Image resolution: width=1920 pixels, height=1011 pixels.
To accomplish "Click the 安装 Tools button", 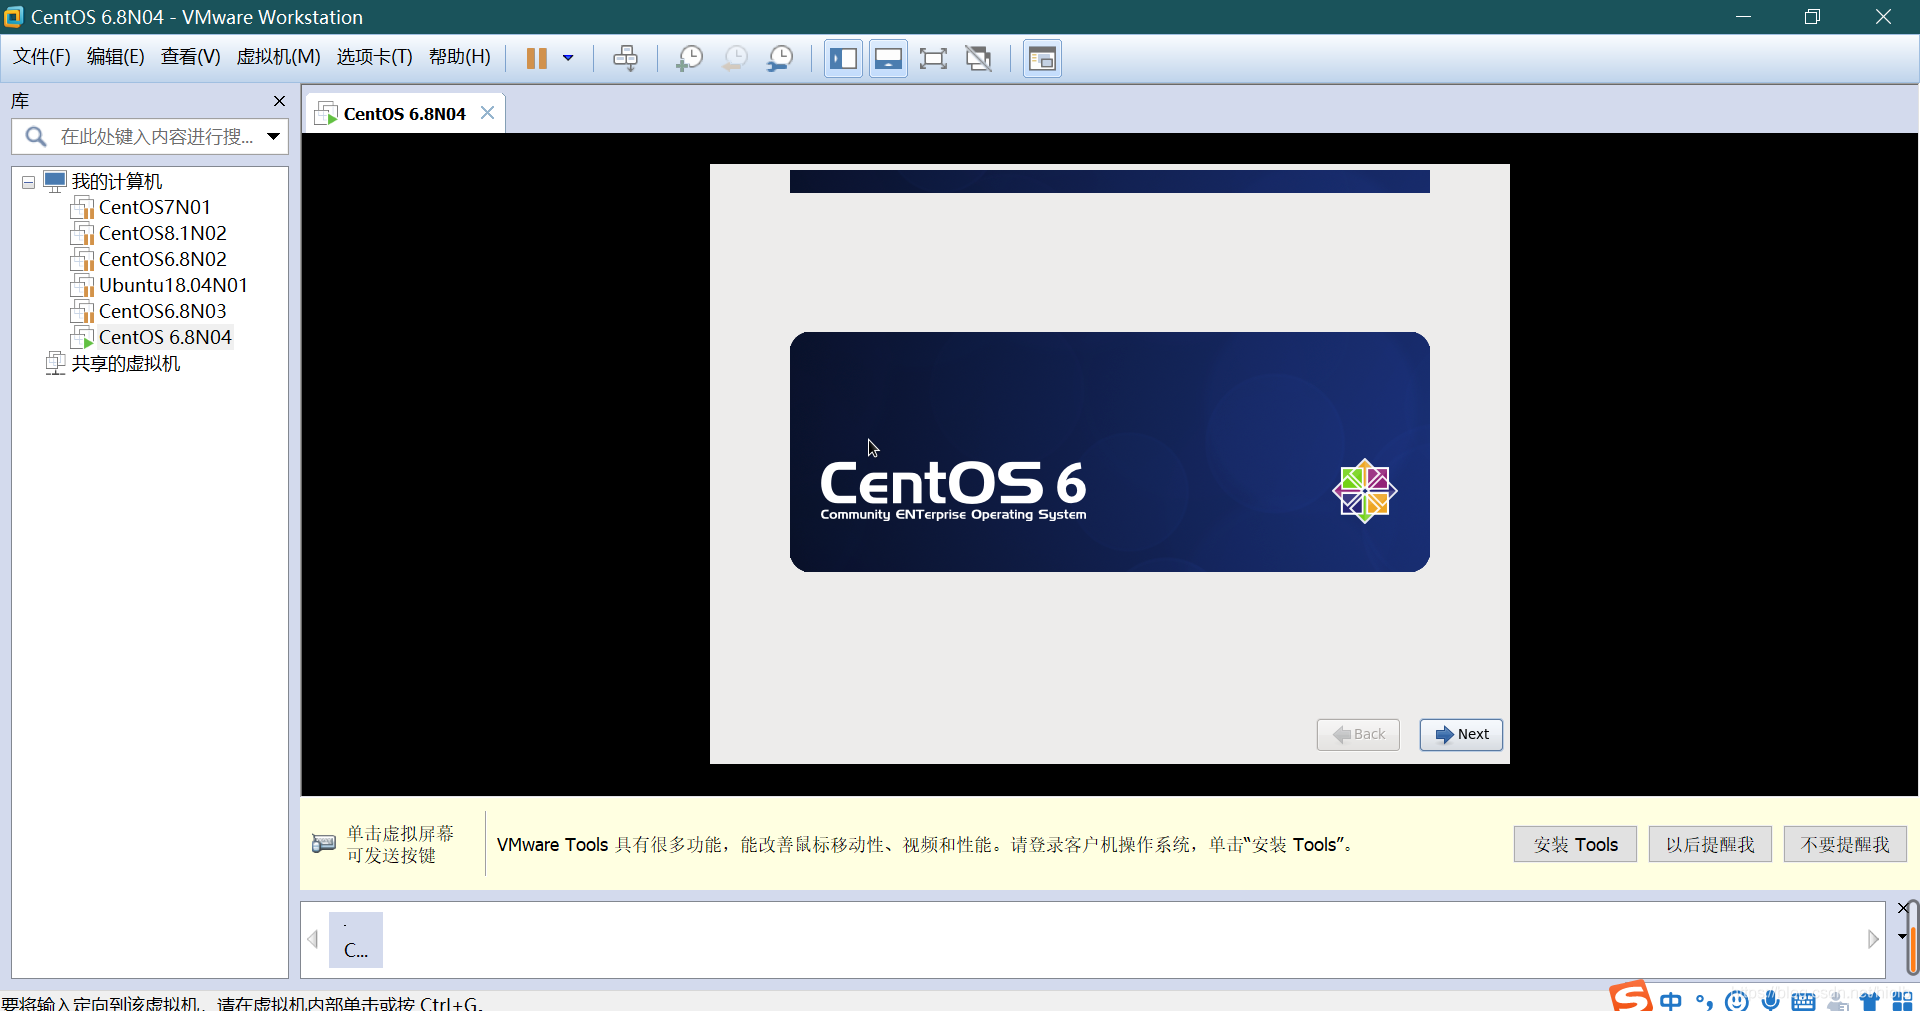I will [1575, 844].
